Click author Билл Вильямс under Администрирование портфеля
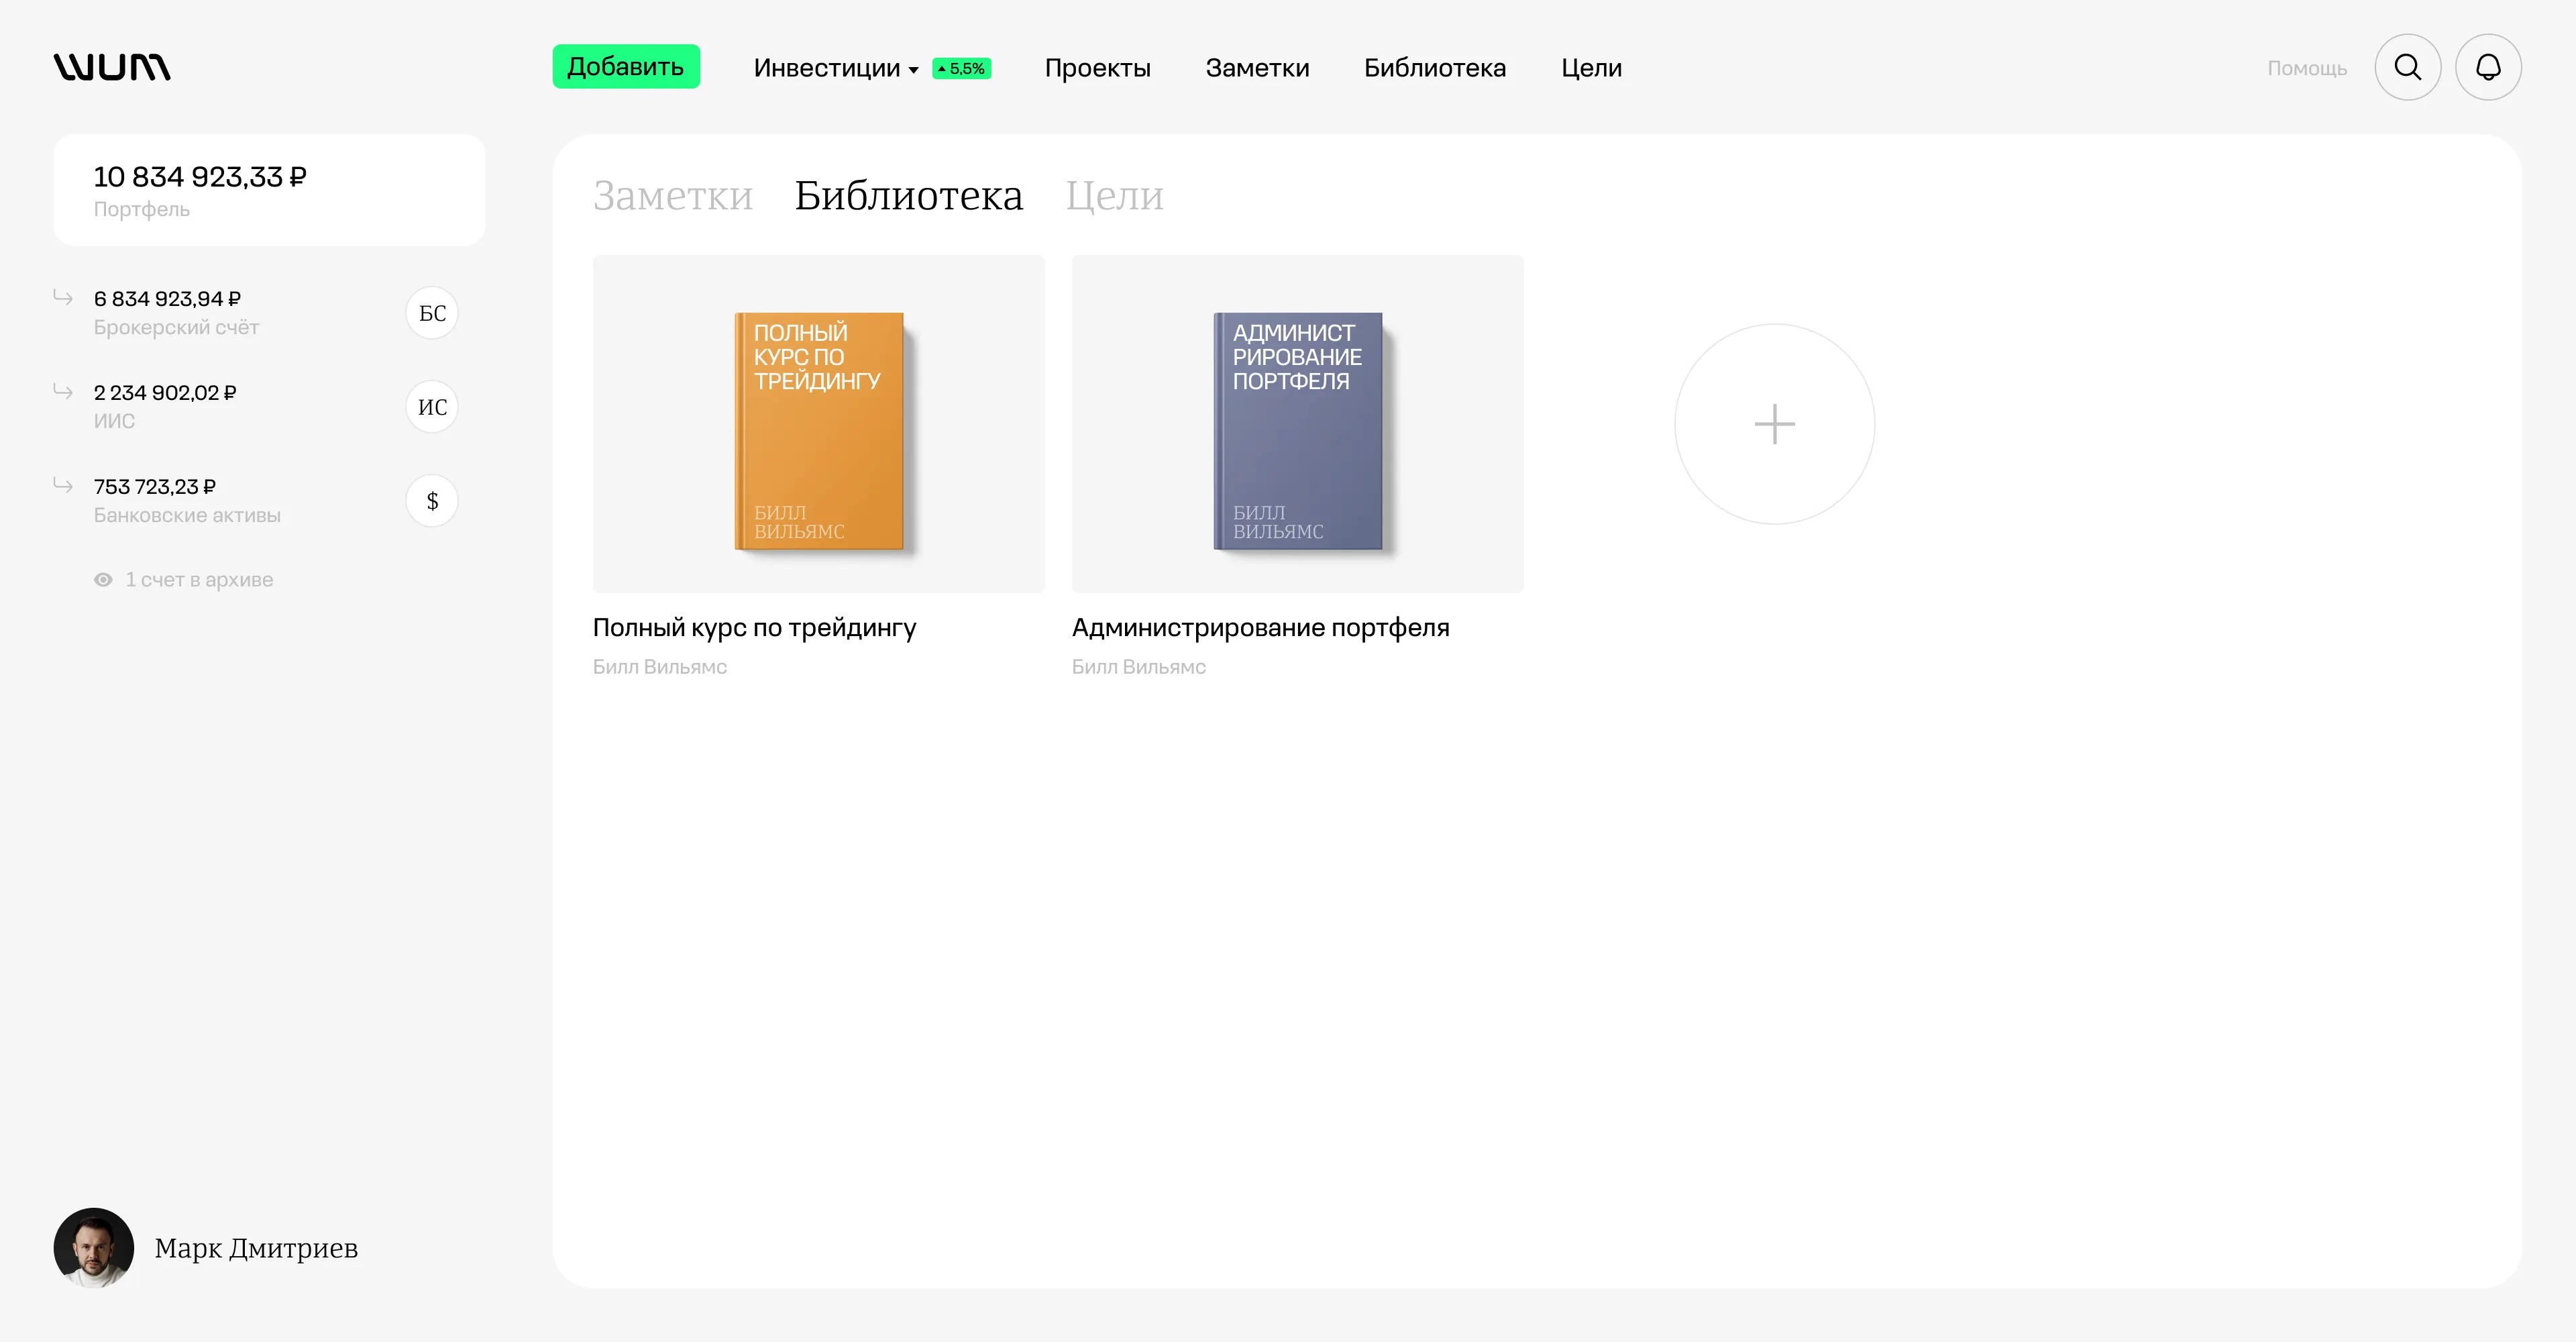The image size is (2576, 1342). 1139,667
